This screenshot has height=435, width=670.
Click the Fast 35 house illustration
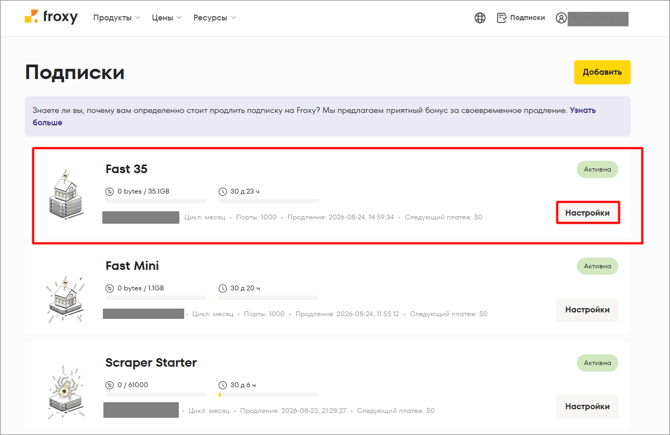(x=66, y=194)
